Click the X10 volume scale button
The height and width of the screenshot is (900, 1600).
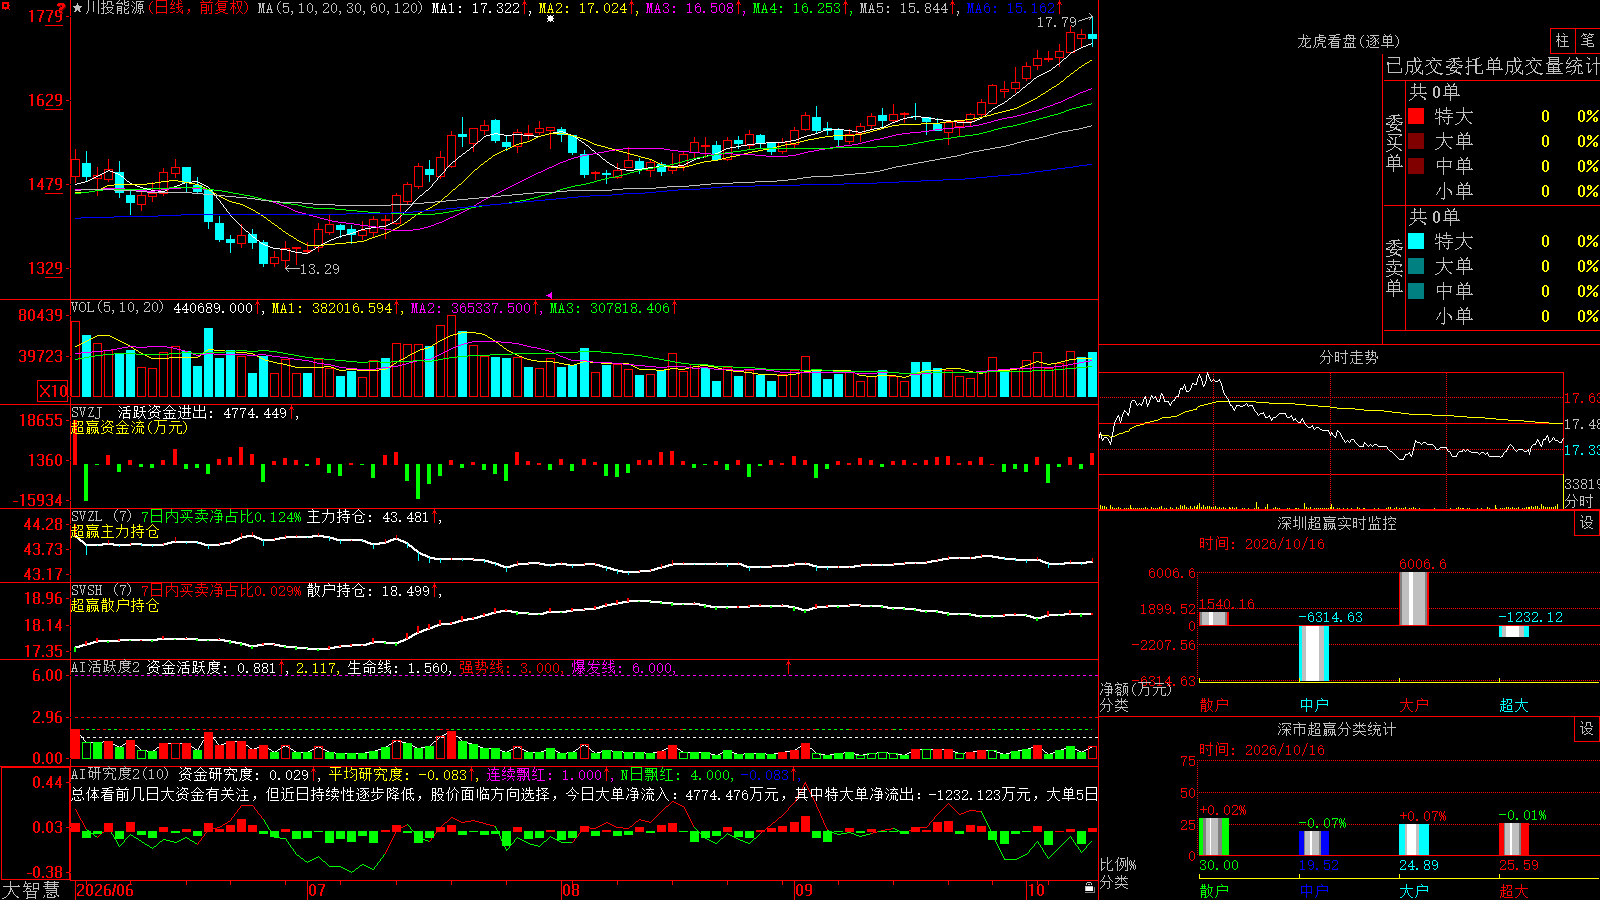[x=53, y=391]
